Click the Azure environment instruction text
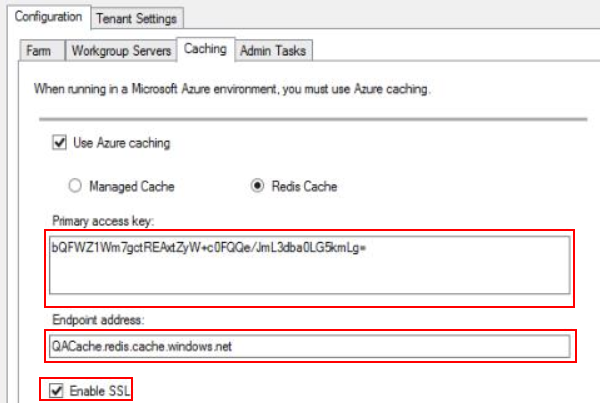Image resolution: width=600 pixels, height=403 pixels. (232, 89)
